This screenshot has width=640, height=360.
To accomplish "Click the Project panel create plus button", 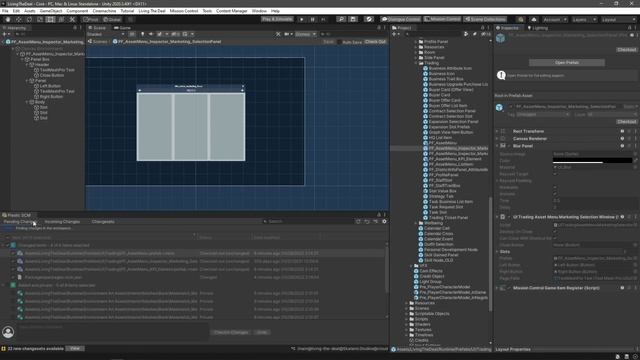I will tap(395, 34).
